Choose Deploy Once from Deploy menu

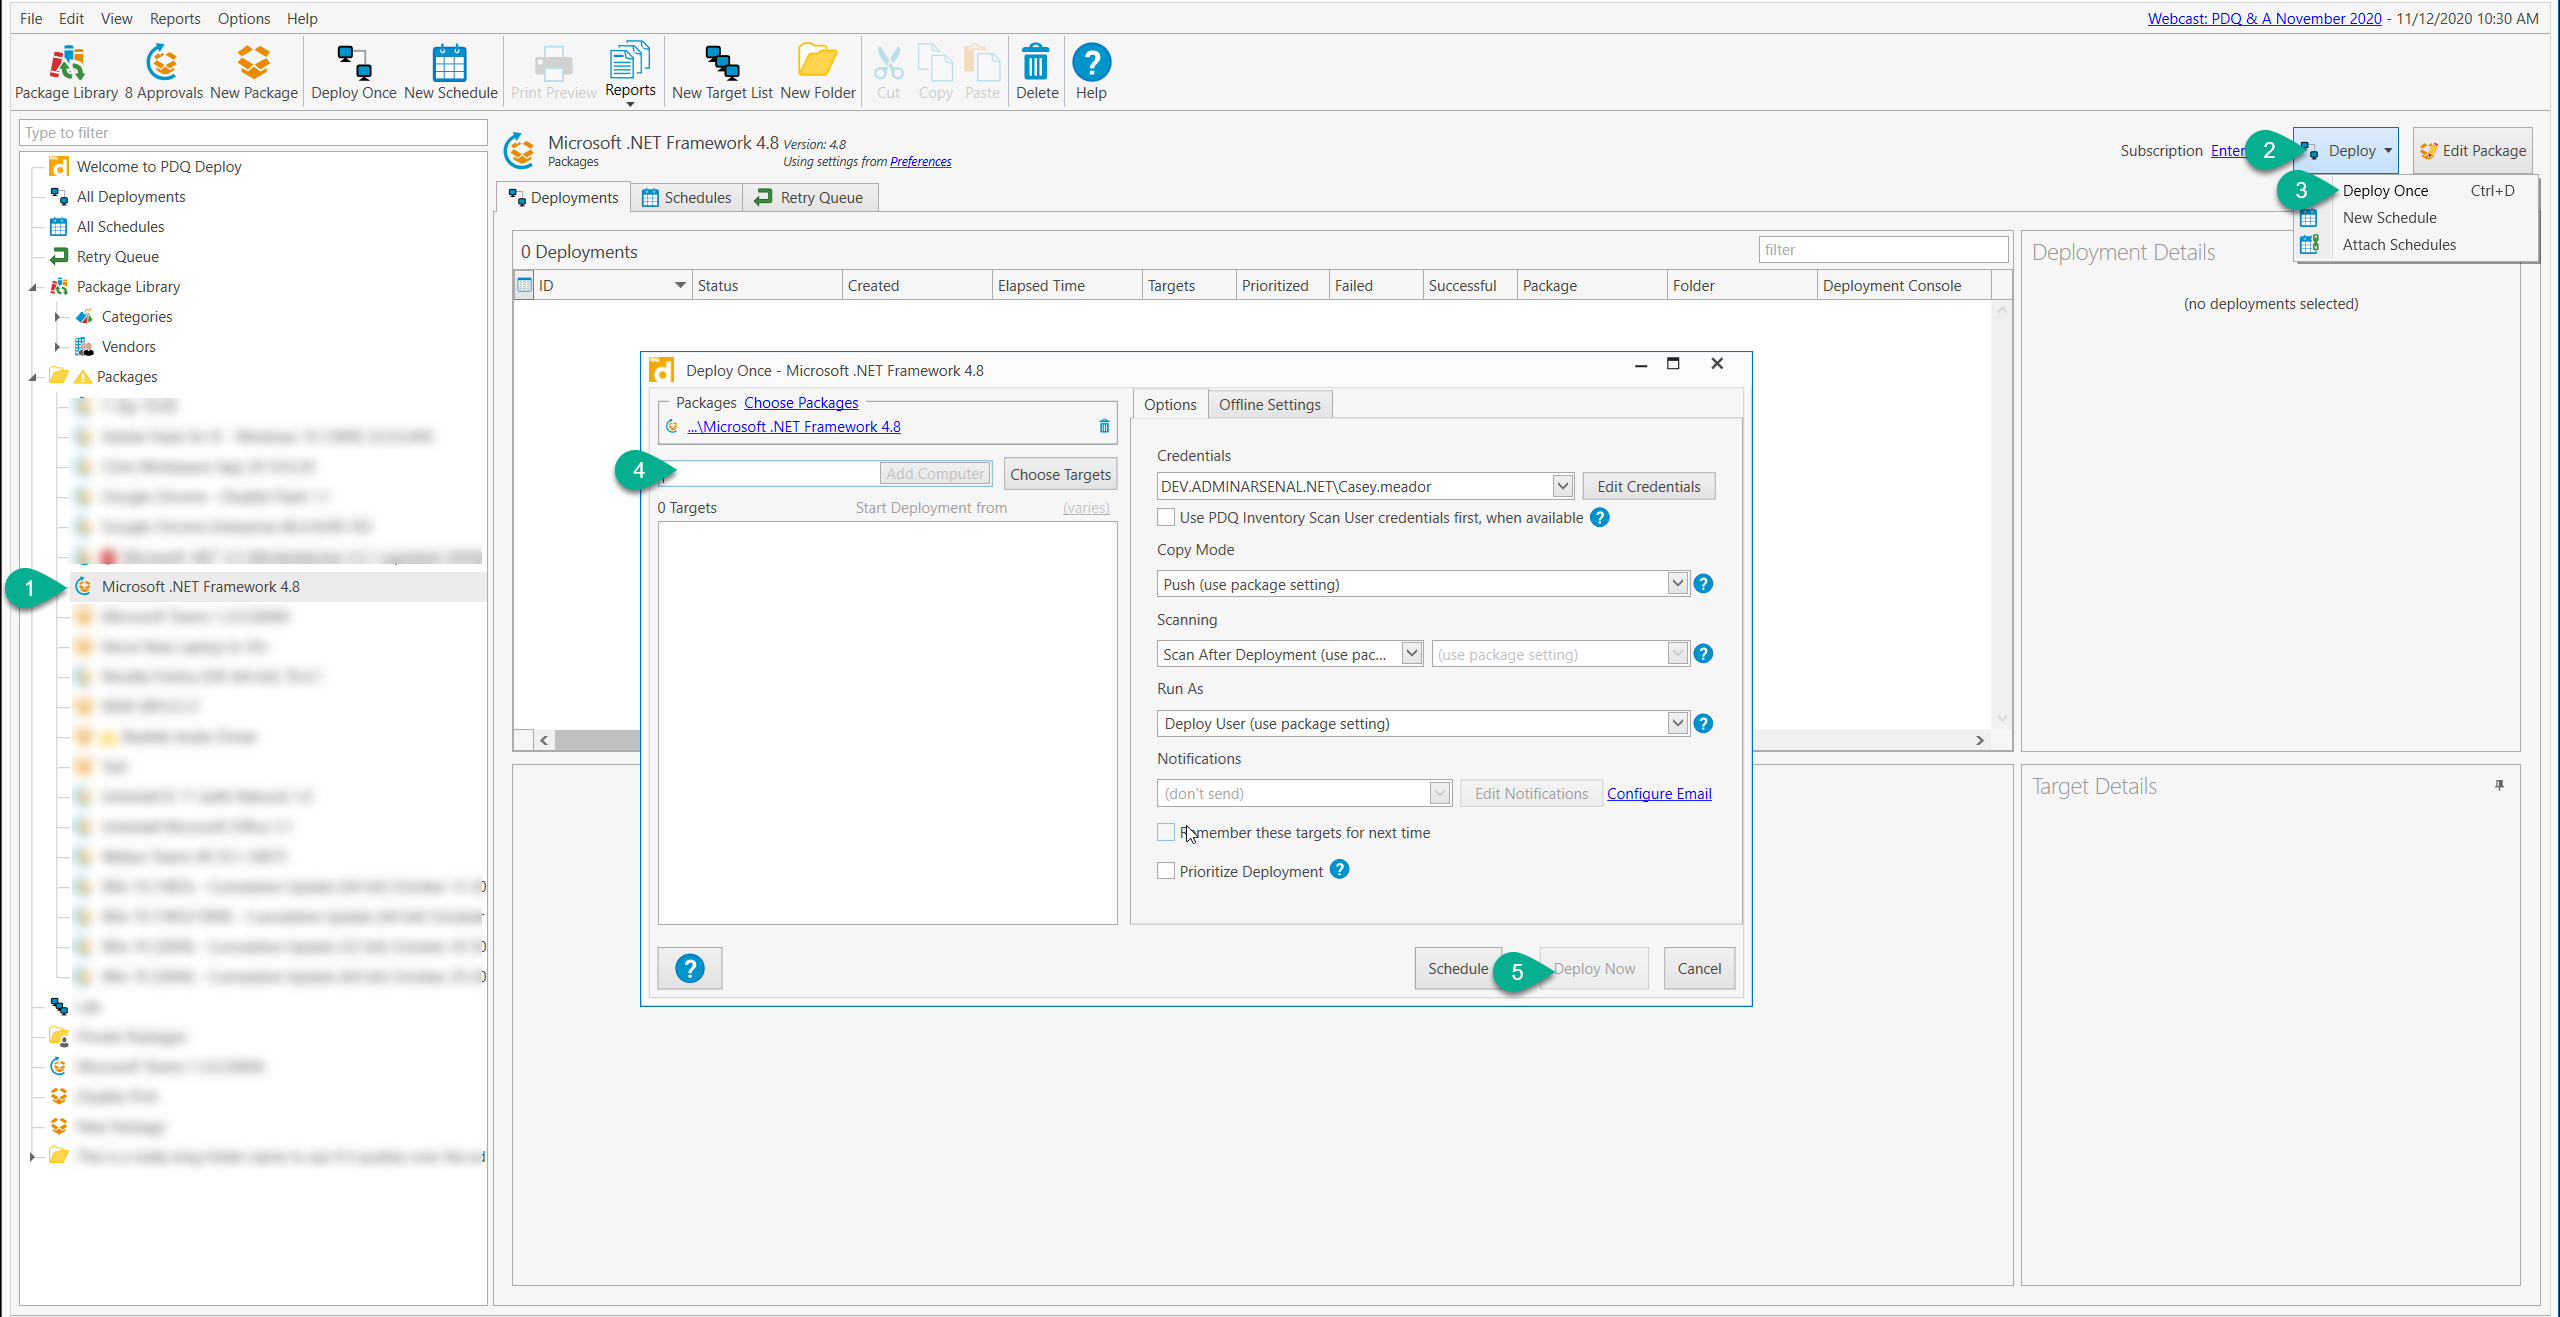[x=2385, y=191]
